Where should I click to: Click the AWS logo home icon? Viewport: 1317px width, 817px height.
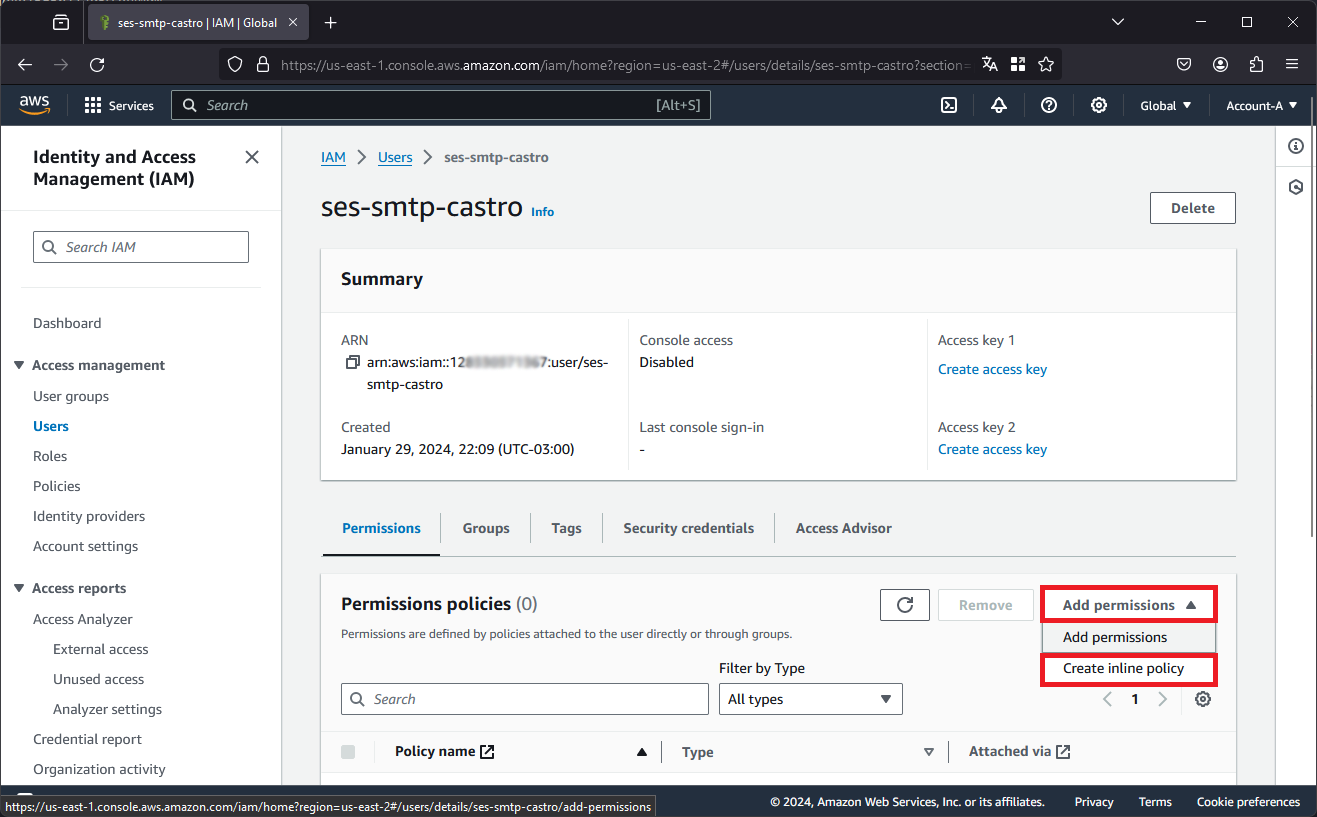point(34,105)
